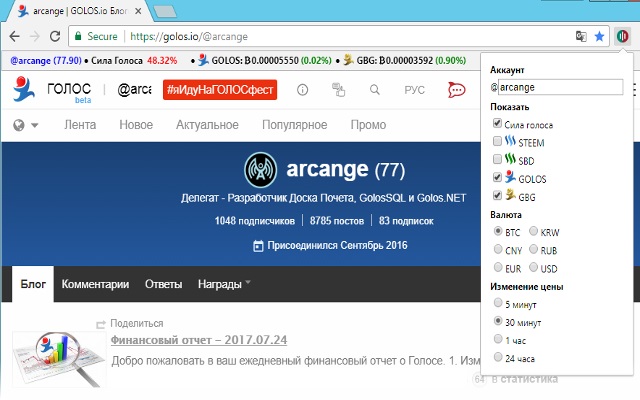The image size is (640, 400).
Task: Click the globe icon in navigation
Action: point(19,125)
